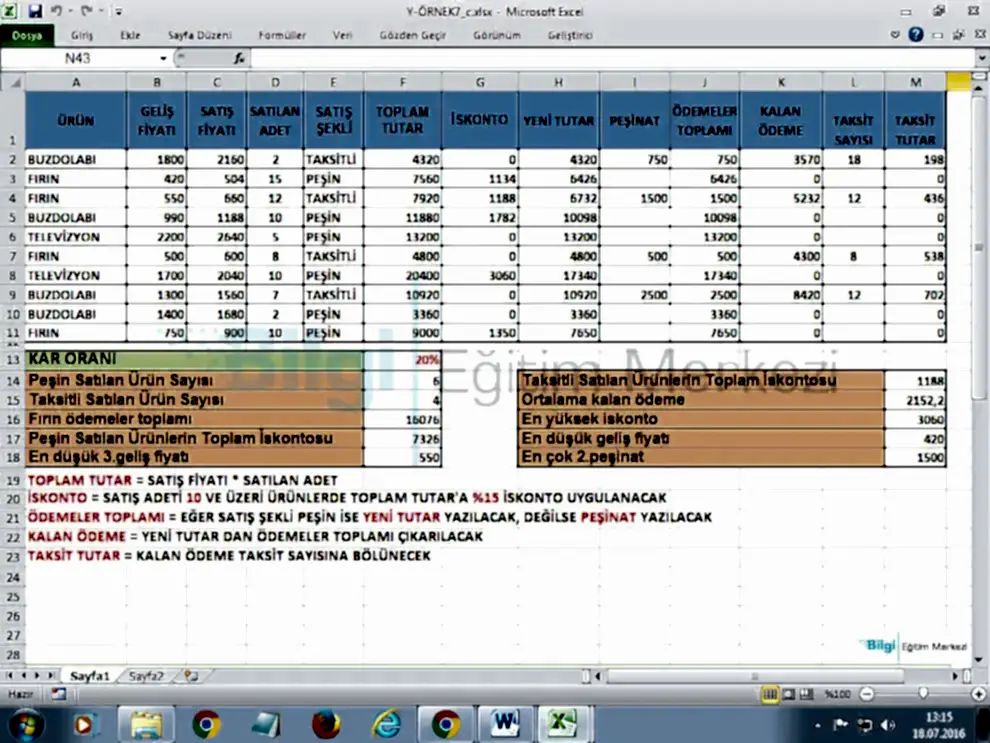Switch to the Sayfa2 worksheet tab
This screenshot has height=743, width=990.
146,676
